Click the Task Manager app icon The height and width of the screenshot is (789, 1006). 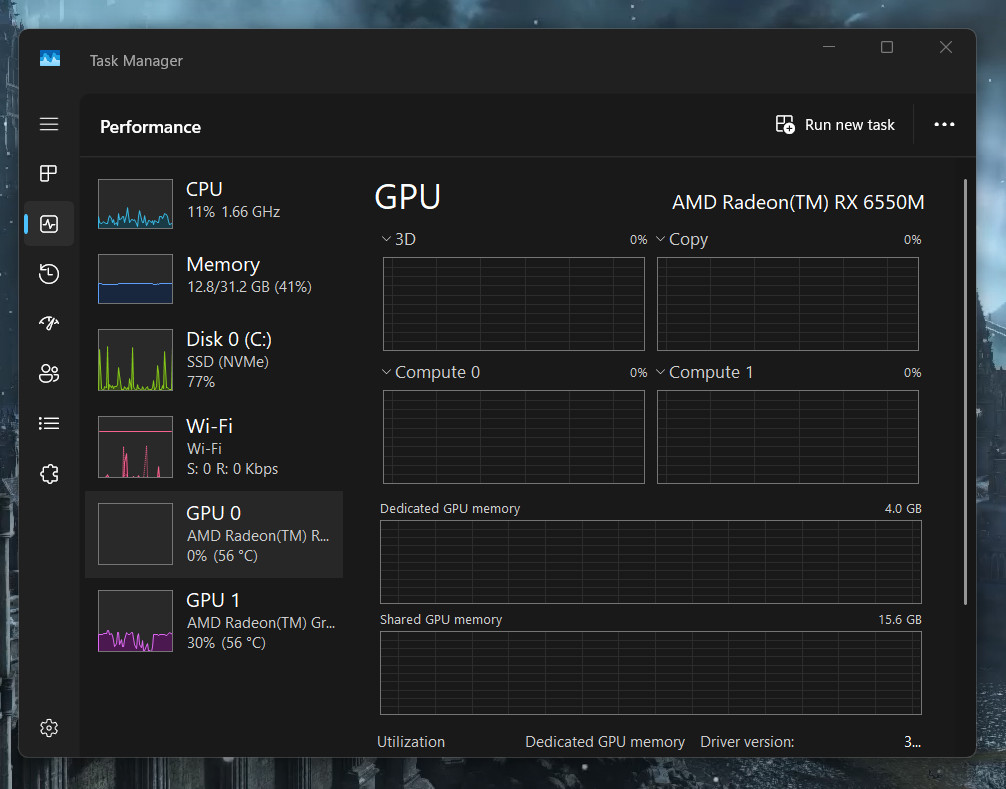(x=50, y=58)
